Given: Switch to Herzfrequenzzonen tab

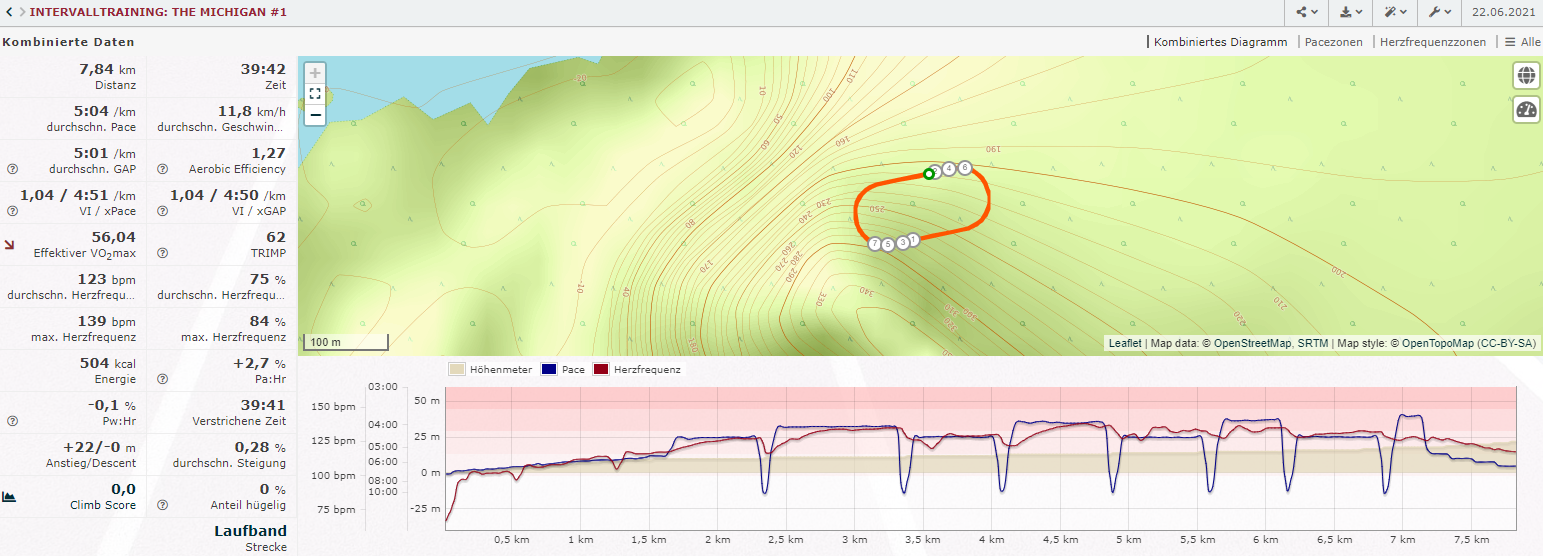Looking at the screenshot, I should pos(1432,42).
